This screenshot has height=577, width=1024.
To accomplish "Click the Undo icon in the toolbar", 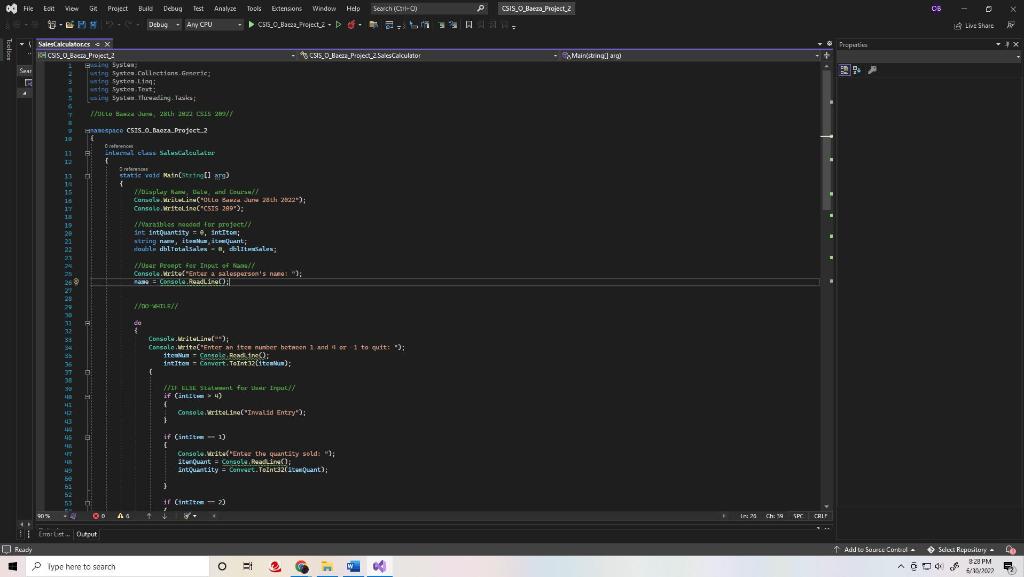I will pos(110,27).
